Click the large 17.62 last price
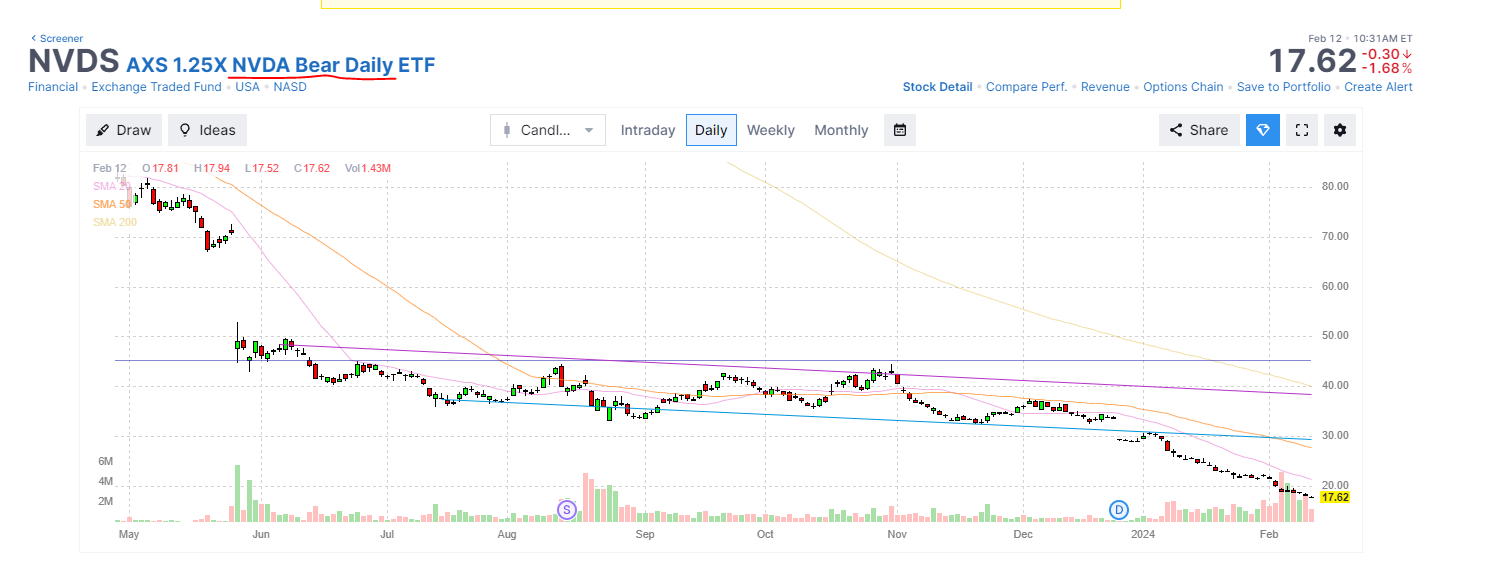The height and width of the screenshot is (570, 1504). (1312, 61)
